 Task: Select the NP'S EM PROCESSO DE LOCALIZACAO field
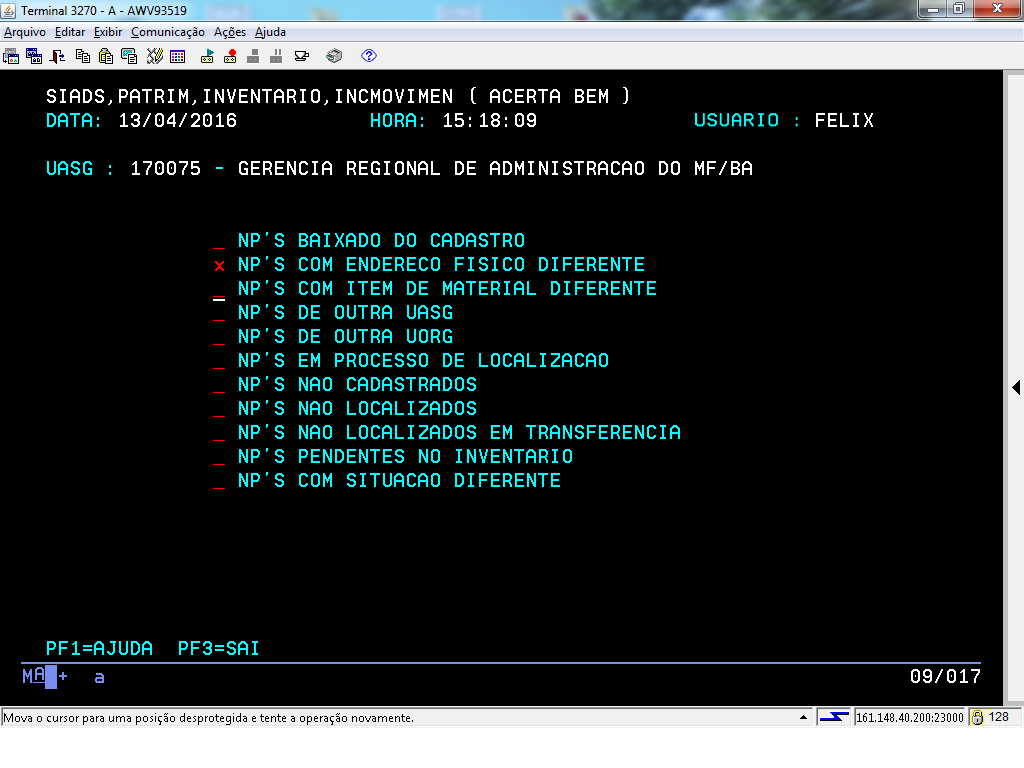pyautogui.click(x=219, y=361)
